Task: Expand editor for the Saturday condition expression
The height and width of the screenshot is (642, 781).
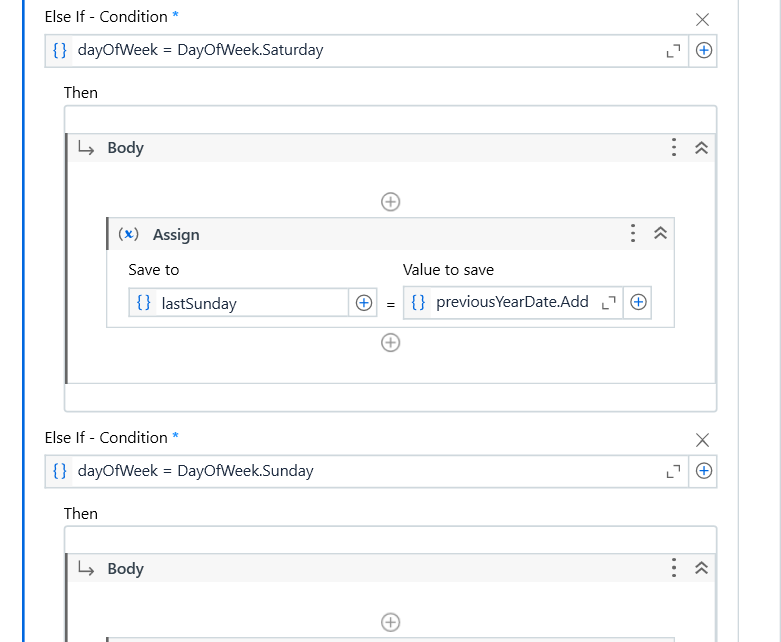Action: (x=673, y=51)
